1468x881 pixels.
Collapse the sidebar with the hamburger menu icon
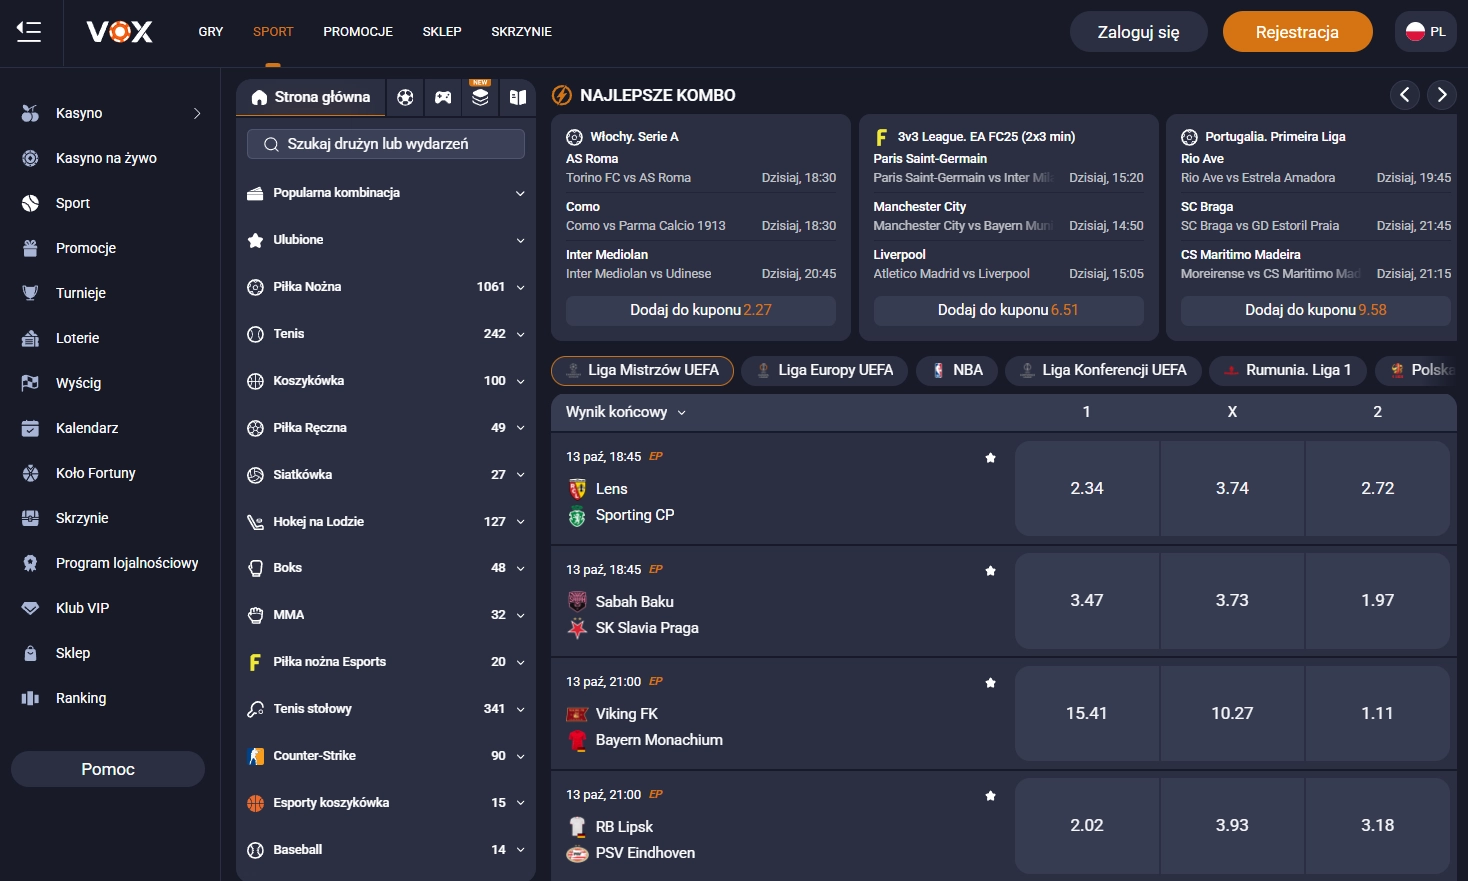[29, 32]
